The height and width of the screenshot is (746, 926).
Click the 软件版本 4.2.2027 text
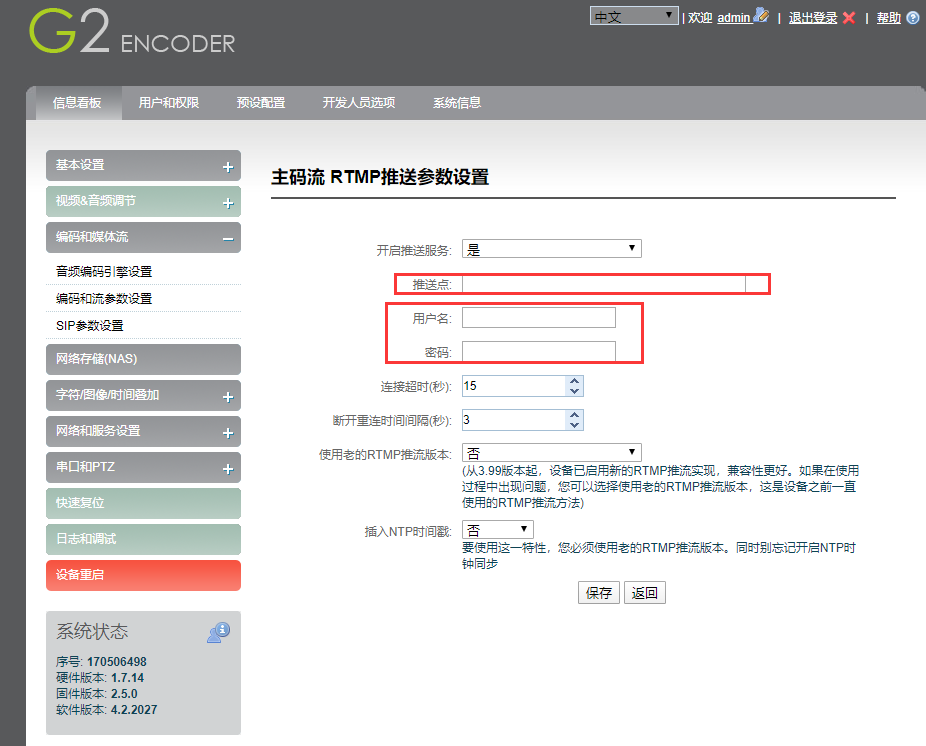(x=107, y=710)
